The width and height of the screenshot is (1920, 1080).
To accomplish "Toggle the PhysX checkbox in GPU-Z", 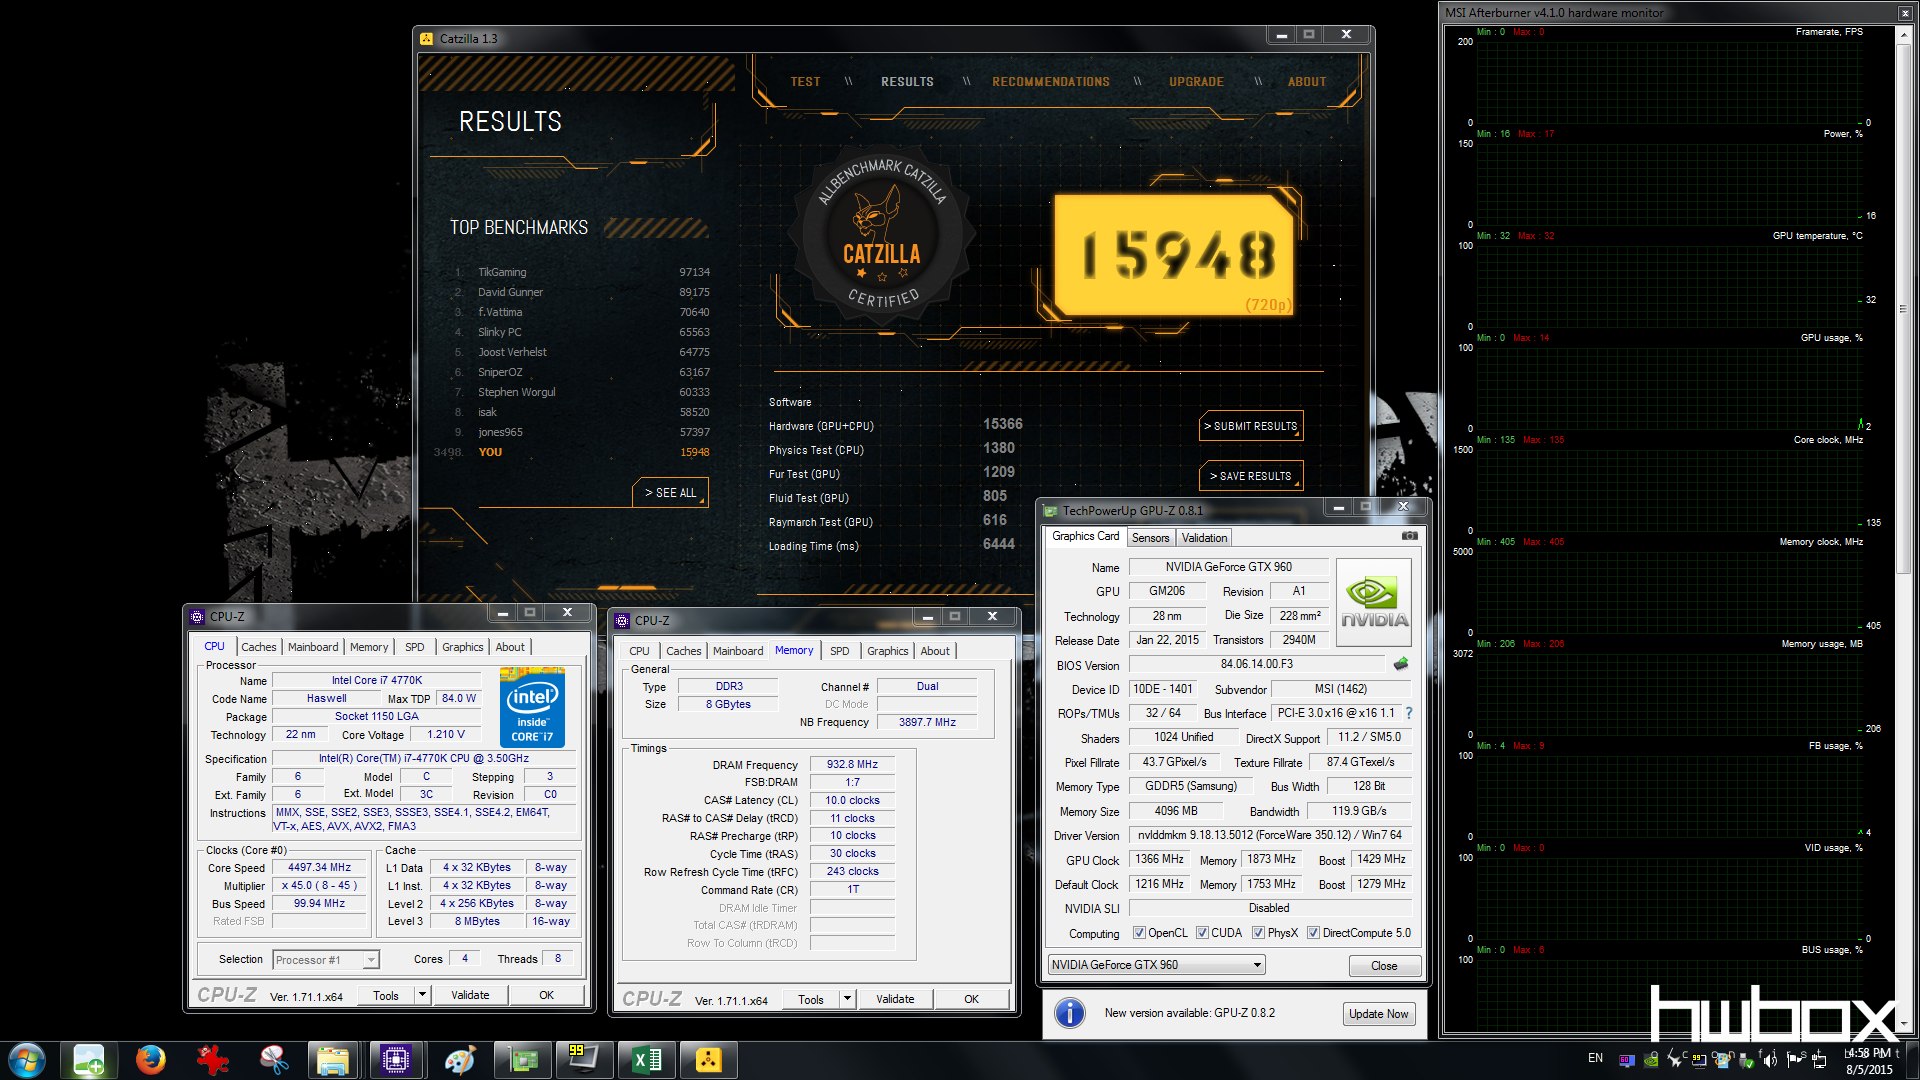I will [x=1258, y=933].
